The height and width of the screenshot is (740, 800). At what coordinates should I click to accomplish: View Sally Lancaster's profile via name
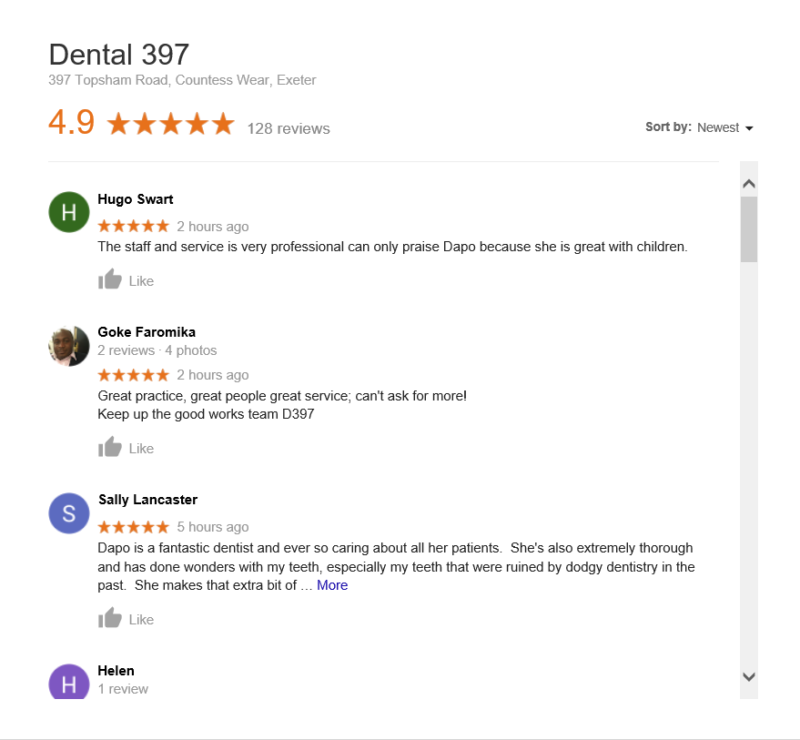(148, 500)
